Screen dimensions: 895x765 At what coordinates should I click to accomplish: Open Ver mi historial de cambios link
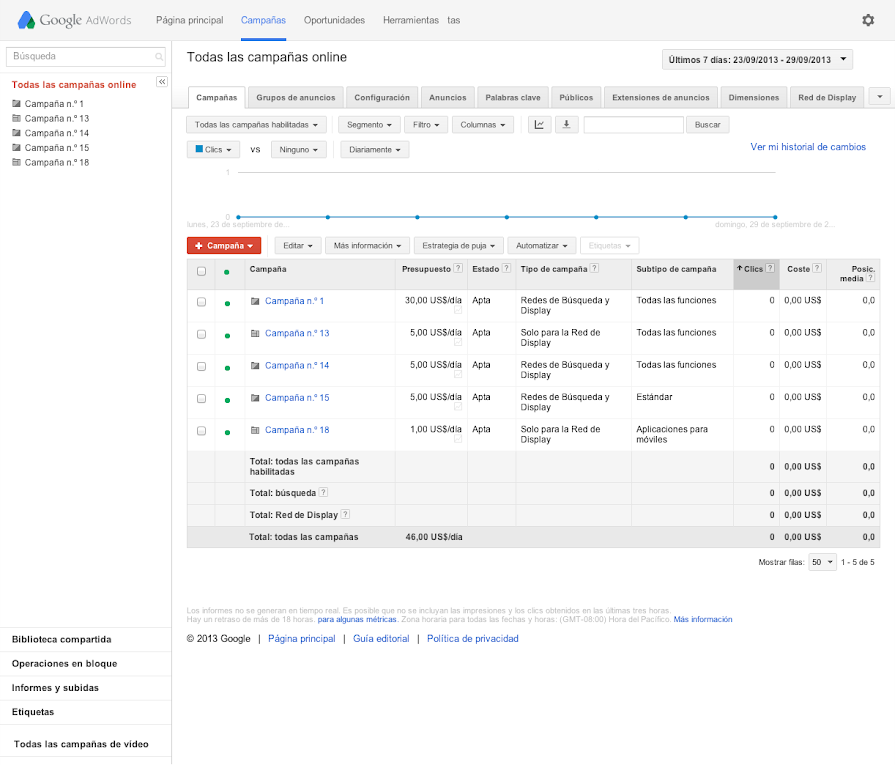coord(808,147)
